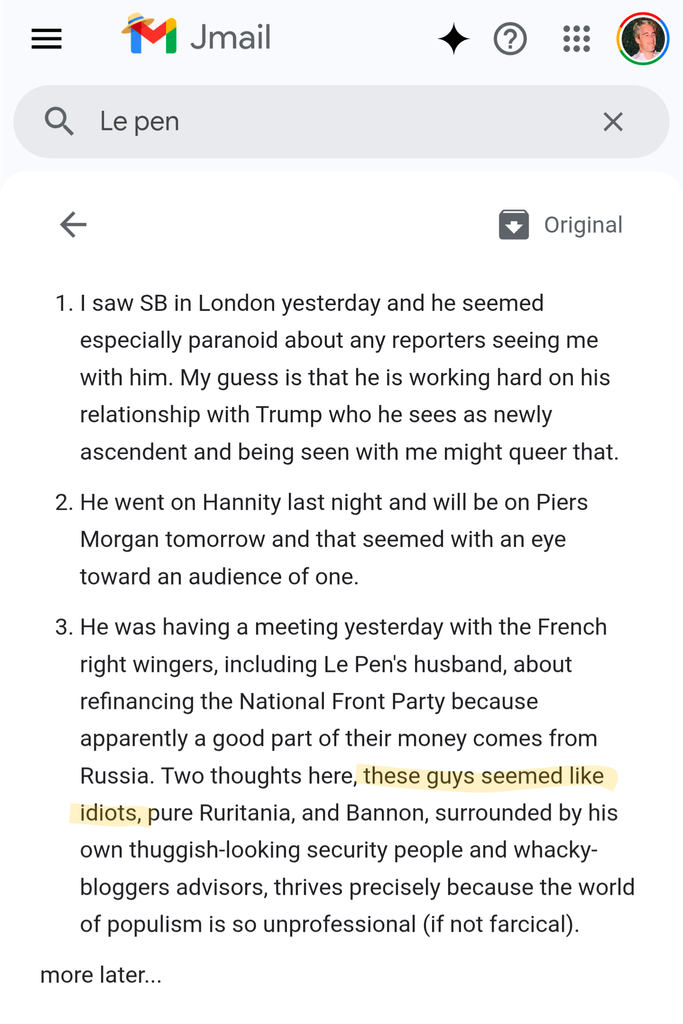
Task: Go back using the left arrow
Action: 73,225
